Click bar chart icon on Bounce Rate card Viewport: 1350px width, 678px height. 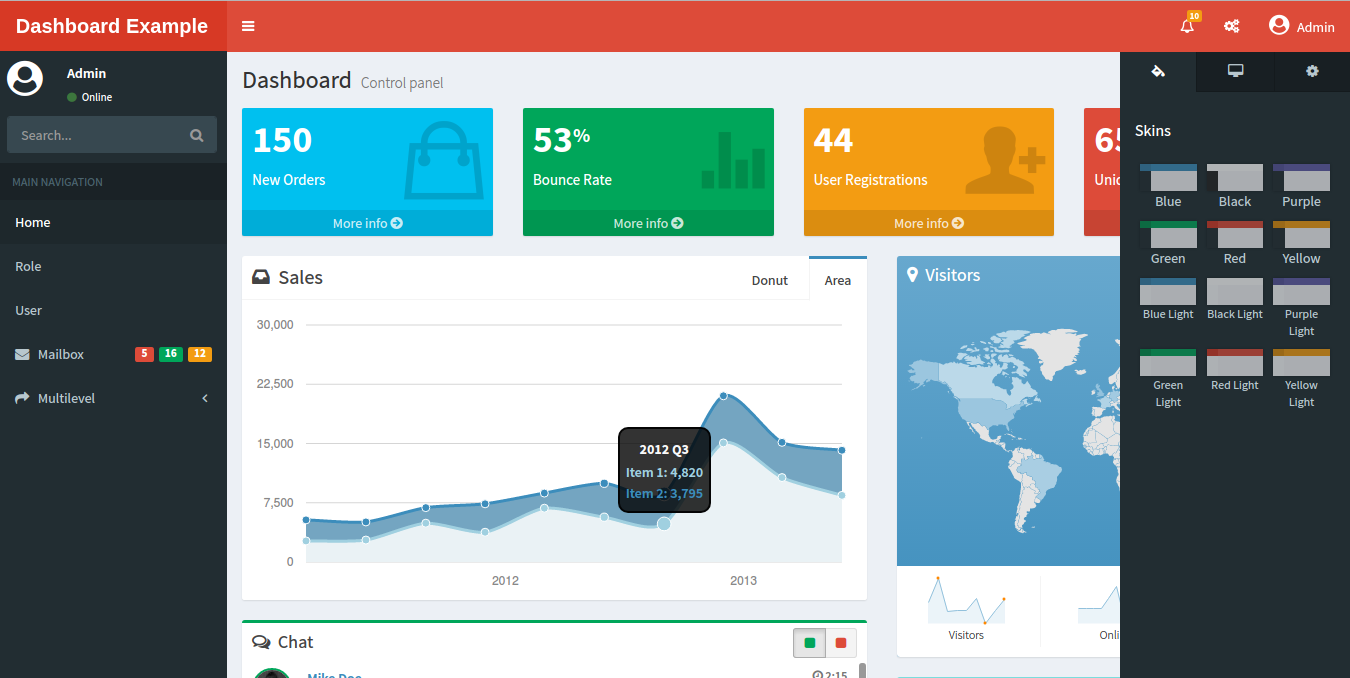[x=733, y=160]
